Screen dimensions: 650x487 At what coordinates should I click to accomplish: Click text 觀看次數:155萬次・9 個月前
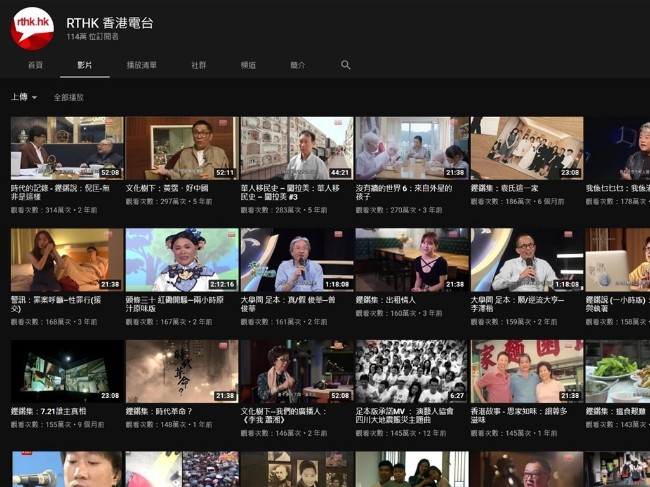pyautogui.click(x=58, y=425)
